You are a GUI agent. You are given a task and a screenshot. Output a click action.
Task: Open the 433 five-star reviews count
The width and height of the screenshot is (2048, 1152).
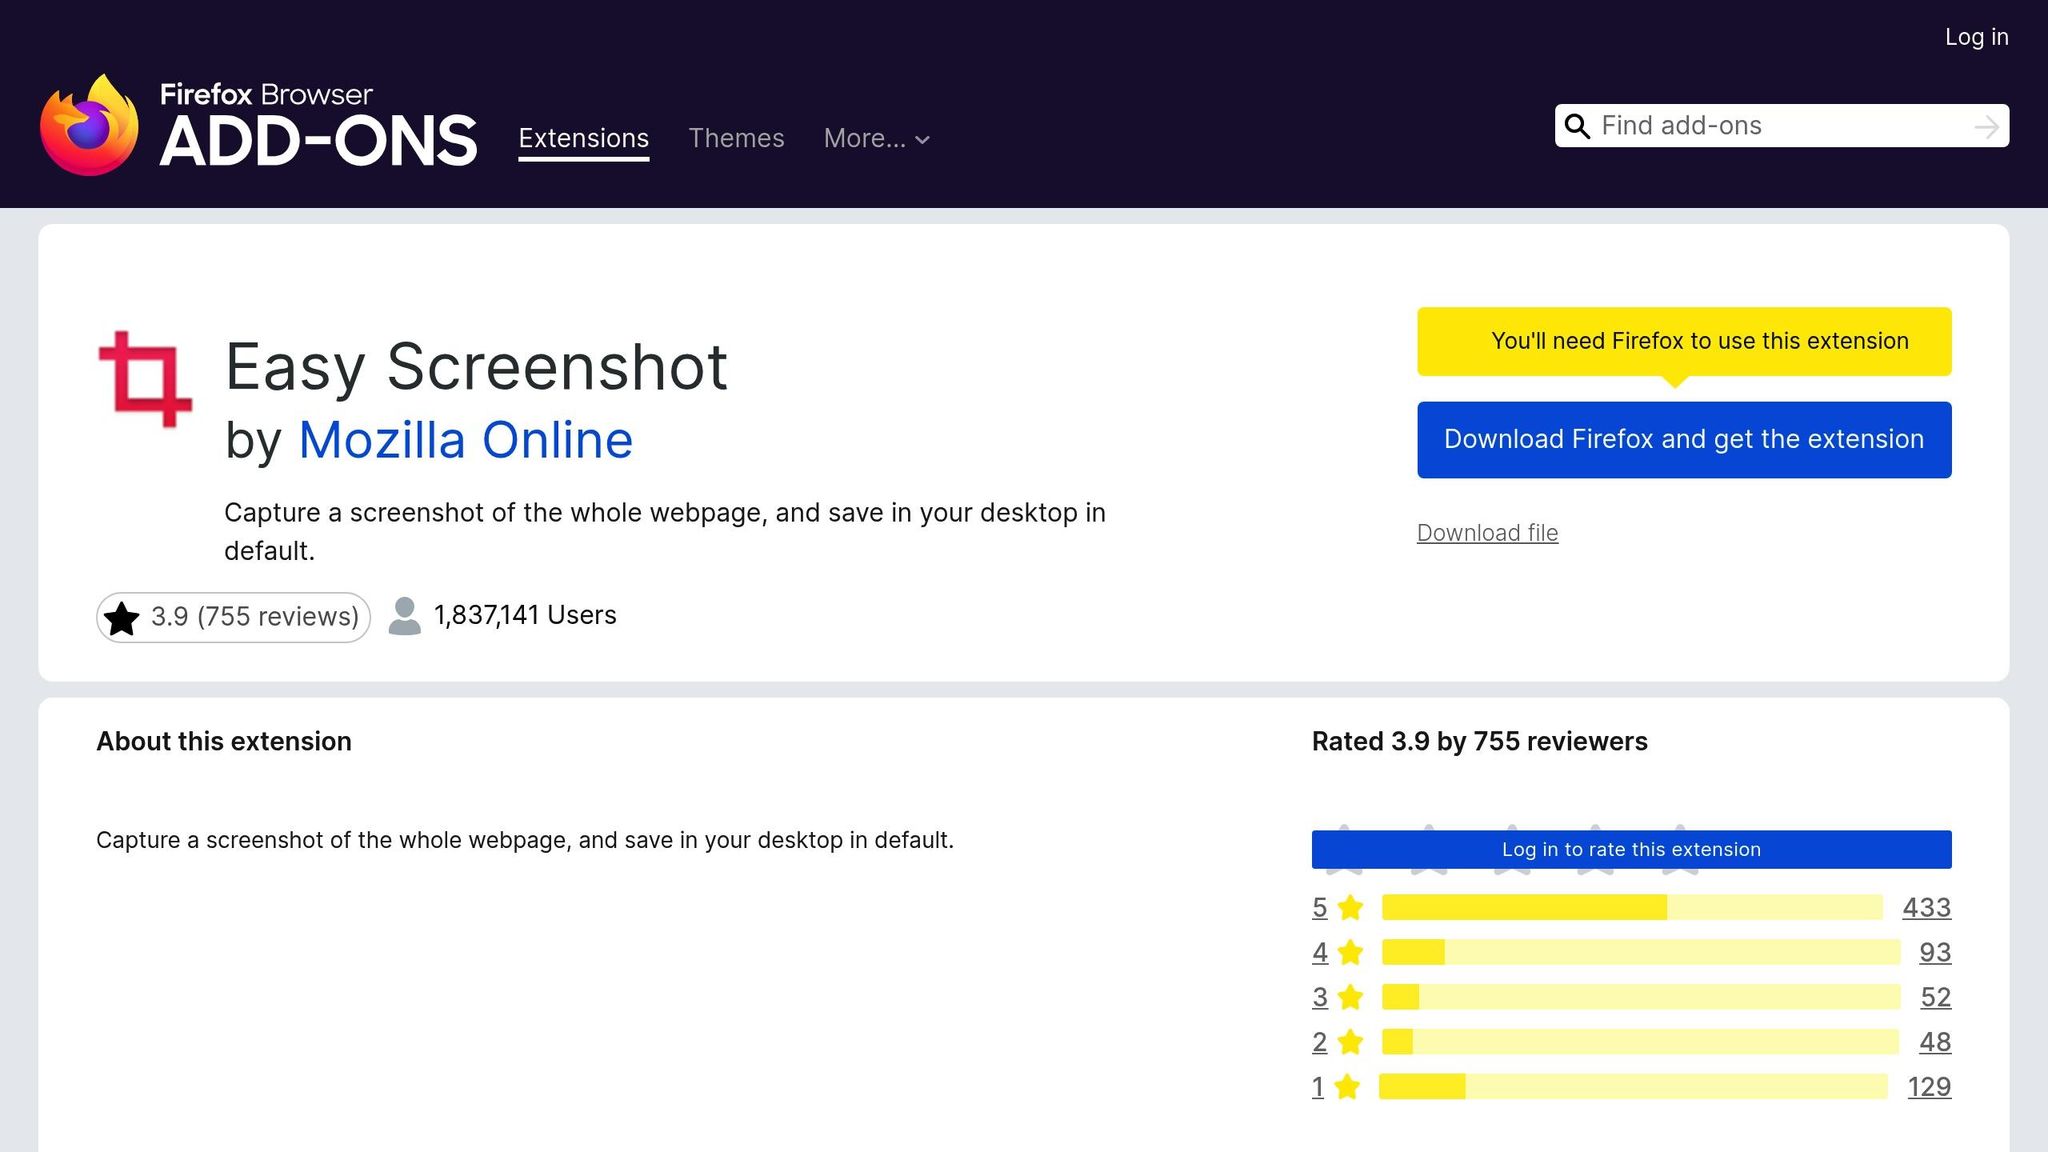coord(1926,908)
